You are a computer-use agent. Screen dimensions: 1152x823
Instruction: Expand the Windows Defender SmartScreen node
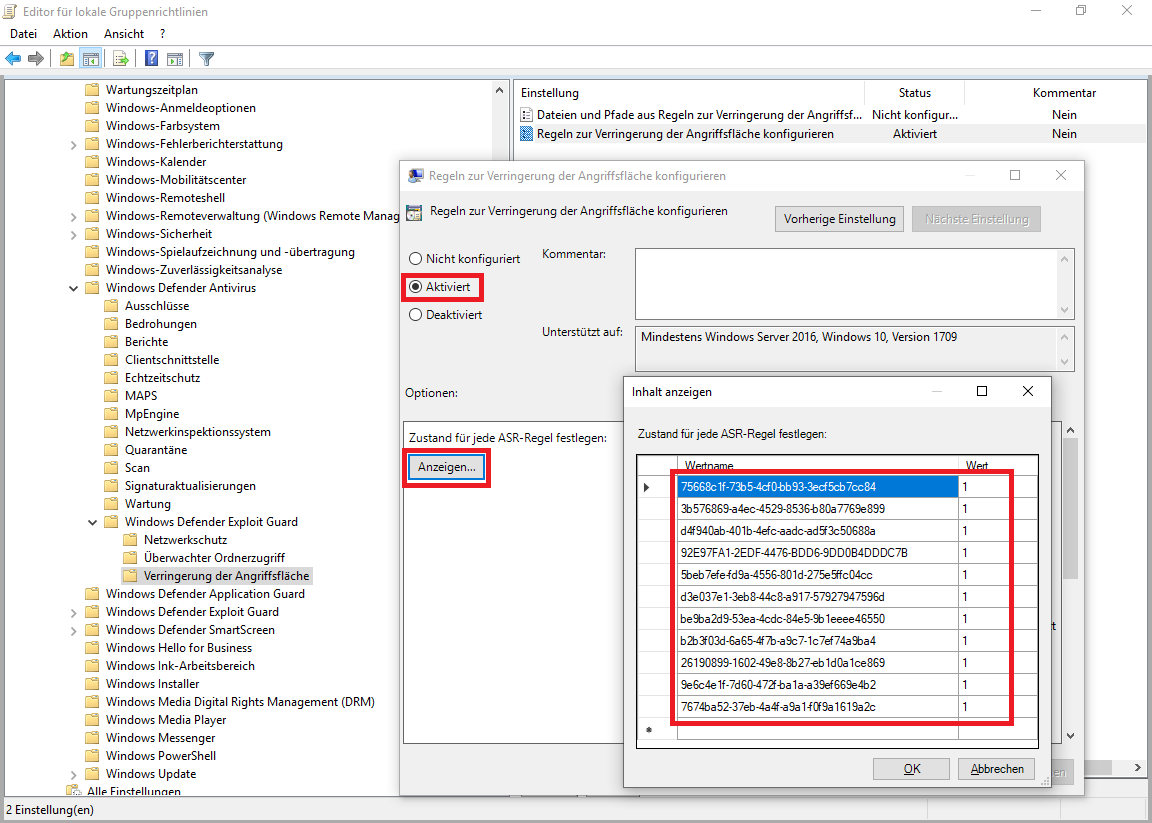pyautogui.click(x=73, y=630)
